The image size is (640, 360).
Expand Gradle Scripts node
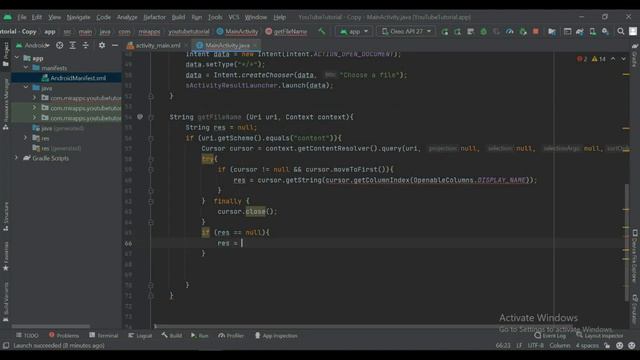(17, 158)
